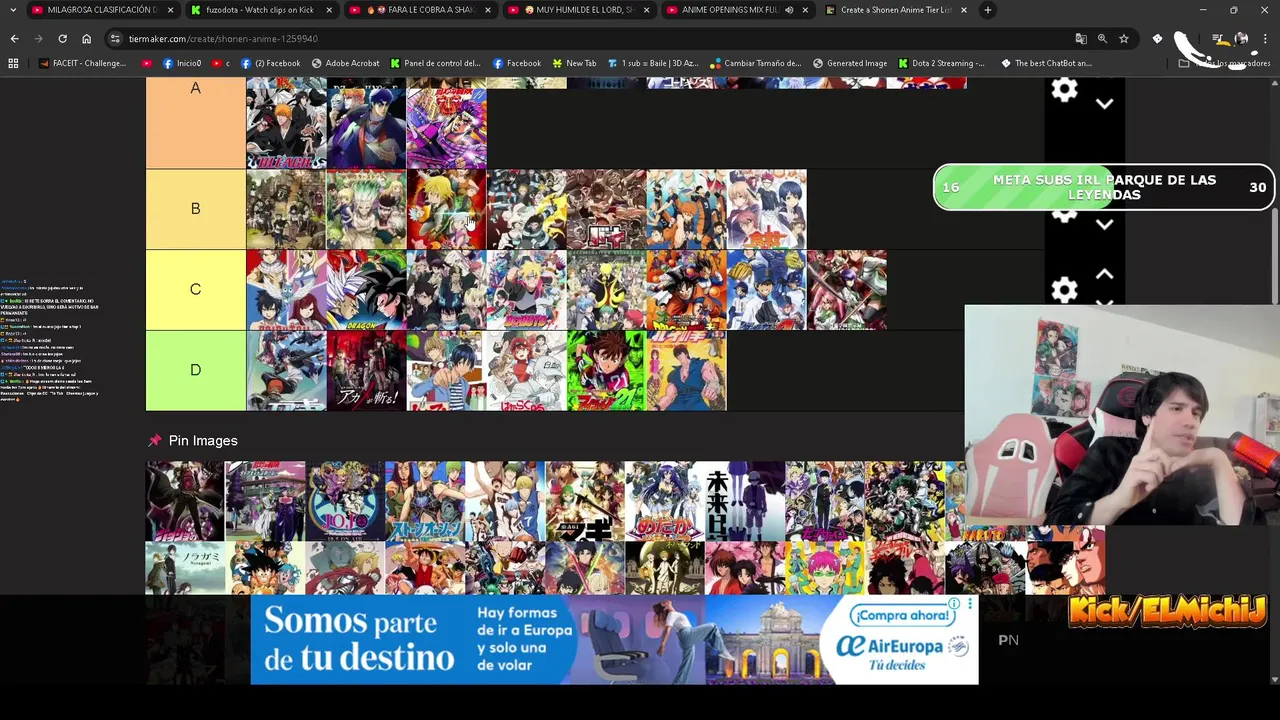Move tier B row down with chevron
Viewport: 1280px width, 720px height.
pos(1104,225)
